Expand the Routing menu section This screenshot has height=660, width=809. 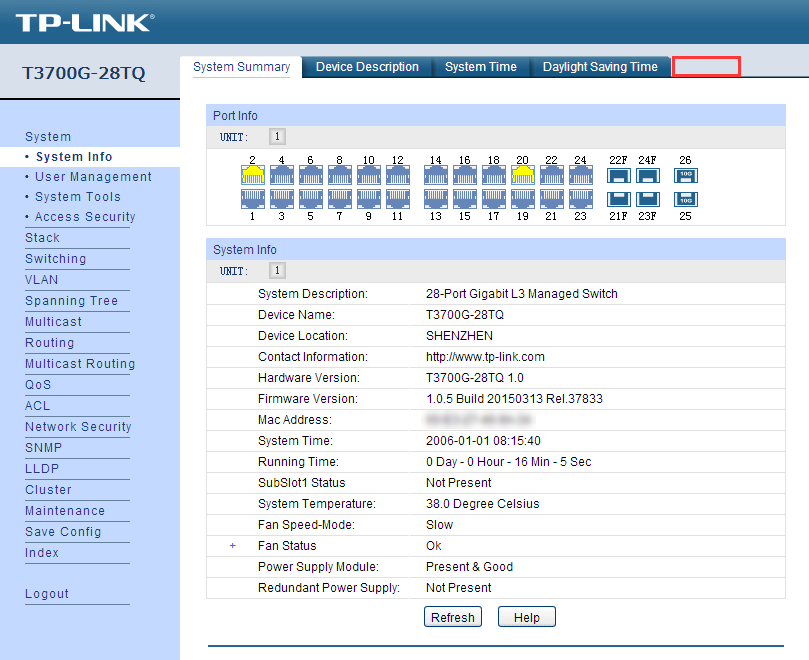click(x=49, y=342)
